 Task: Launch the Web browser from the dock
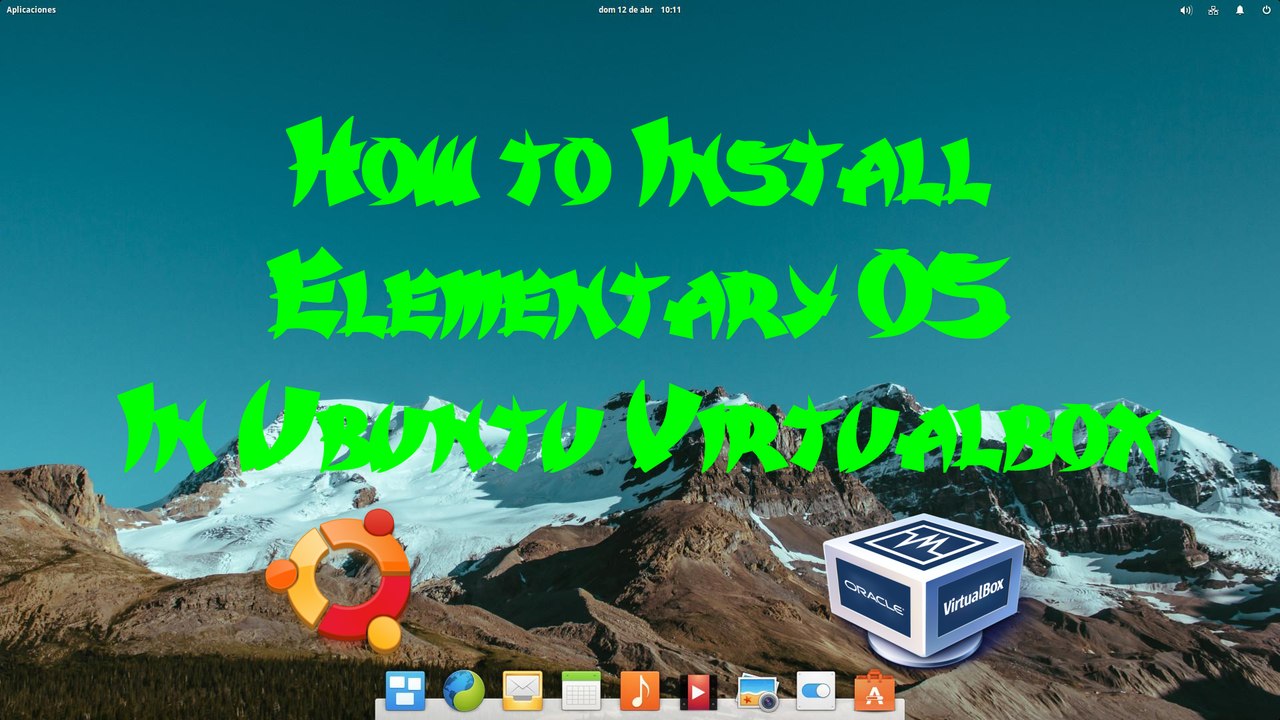pyautogui.click(x=464, y=690)
